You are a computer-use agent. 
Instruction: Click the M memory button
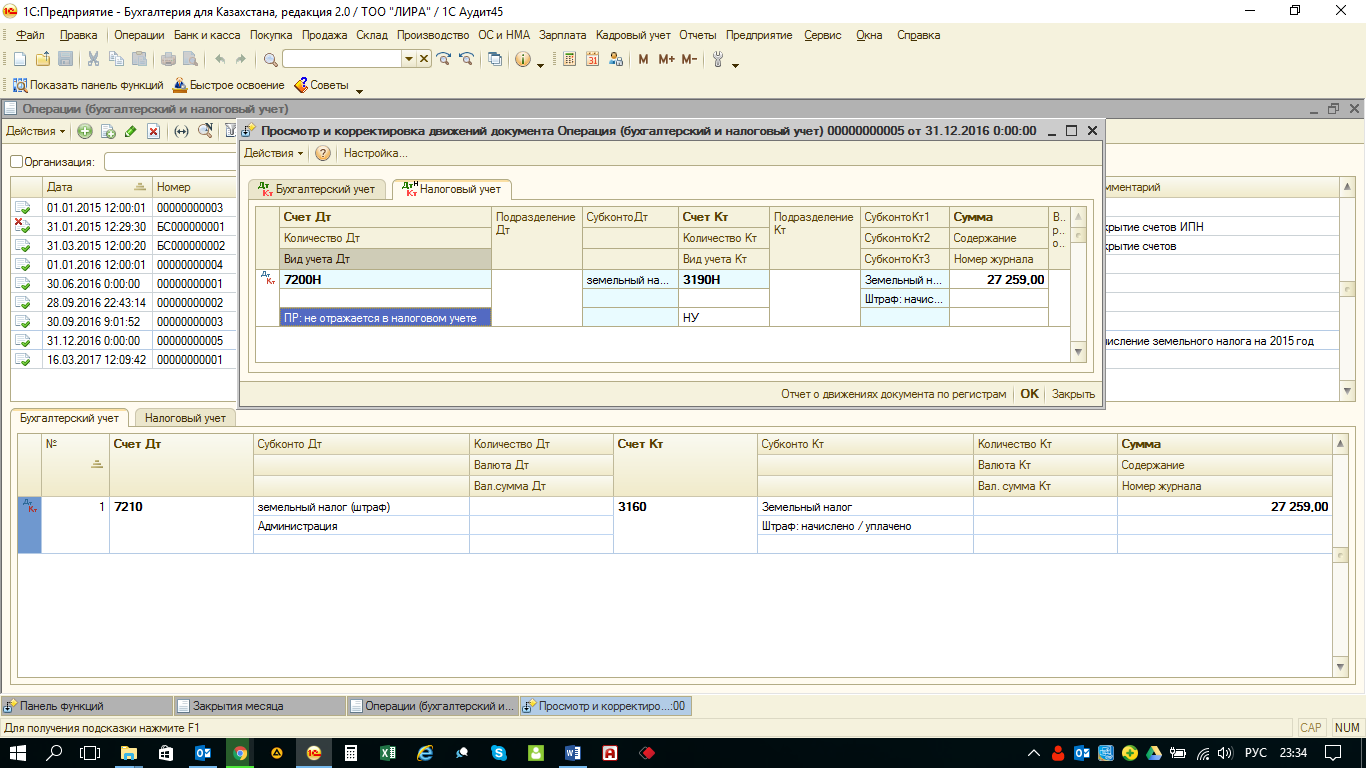[643, 59]
